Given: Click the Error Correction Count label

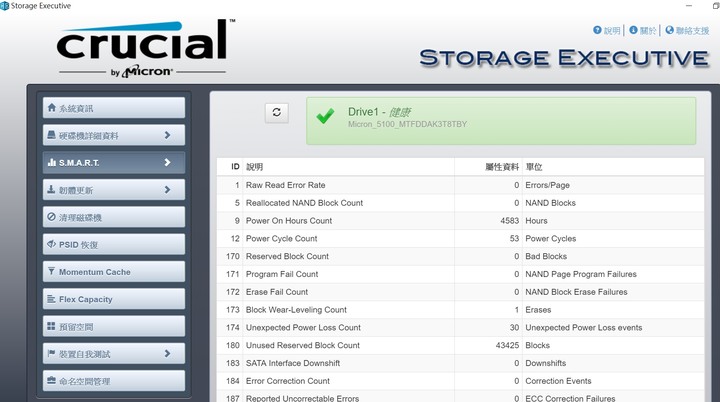Looking at the screenshot, I should [287, 381].
